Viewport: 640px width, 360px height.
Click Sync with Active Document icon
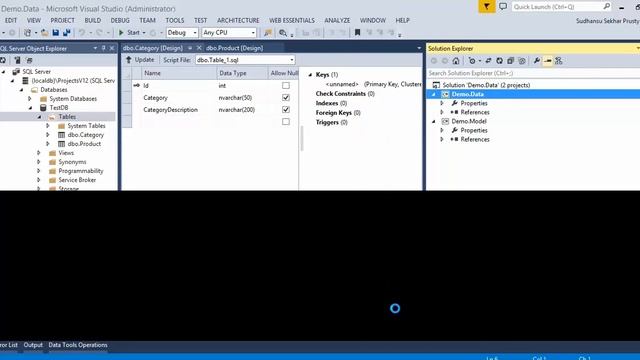tap(488, 61)
